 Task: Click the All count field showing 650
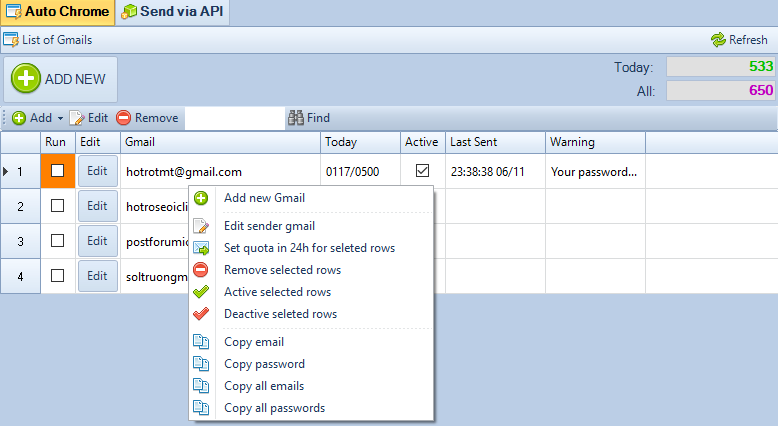pos(720,91)
